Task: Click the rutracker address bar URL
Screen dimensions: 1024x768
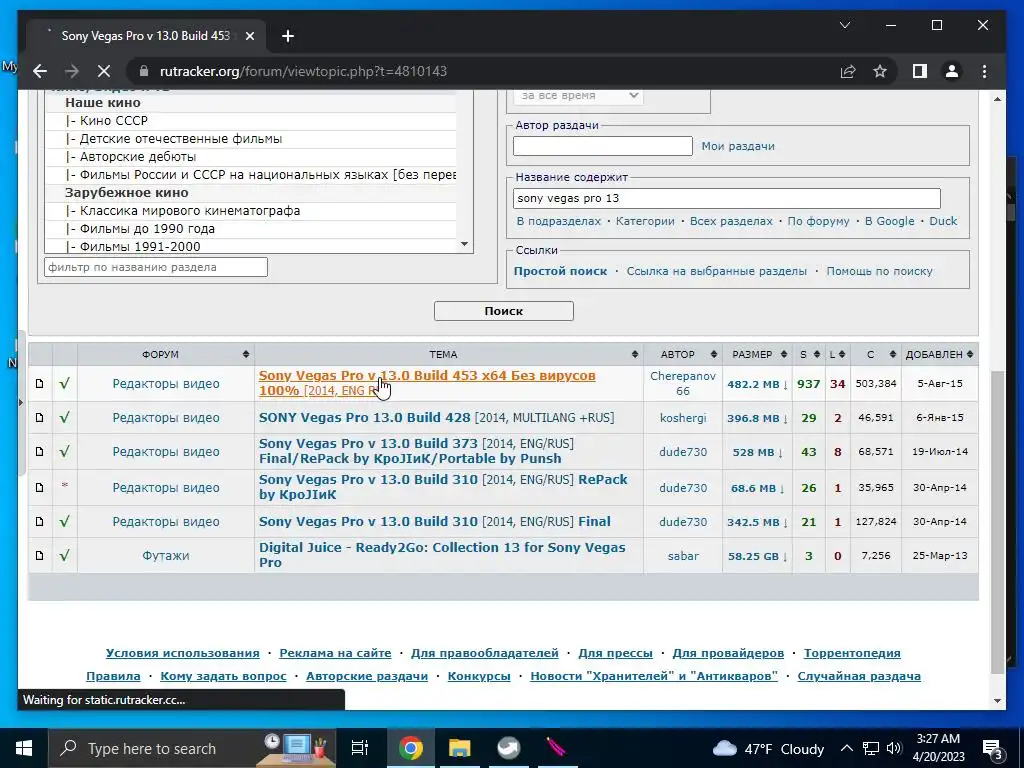Action: (x=303, y=71)
